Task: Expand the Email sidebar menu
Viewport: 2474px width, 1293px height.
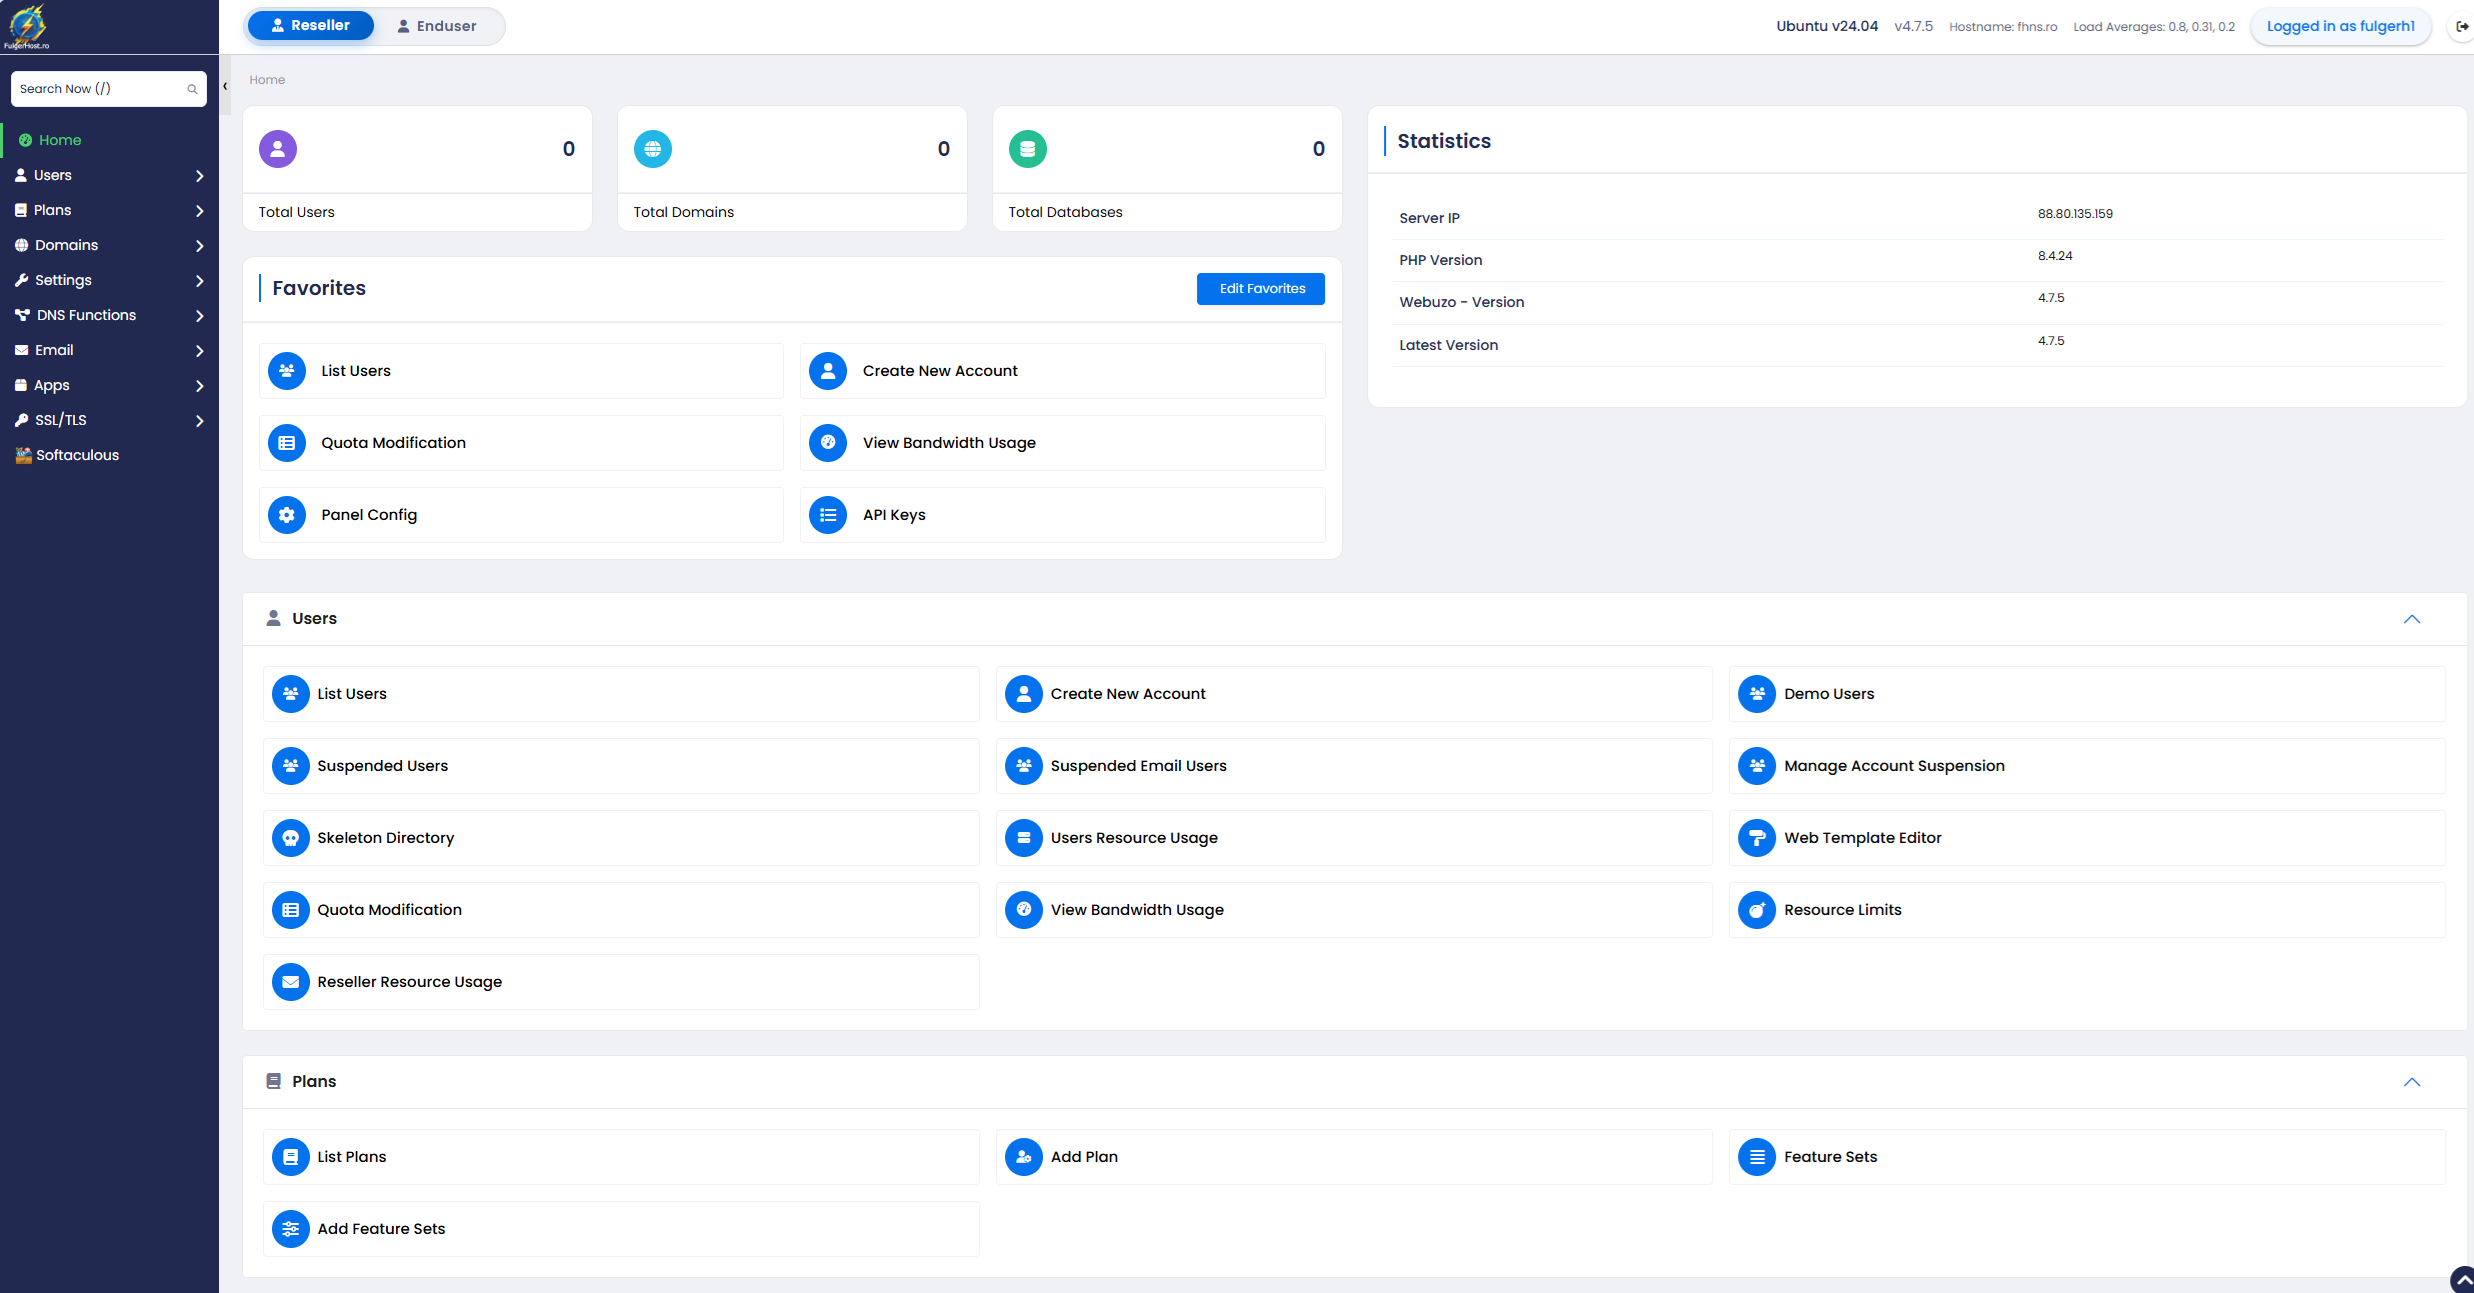Action: pyautogui.click(x=109, y=350)
